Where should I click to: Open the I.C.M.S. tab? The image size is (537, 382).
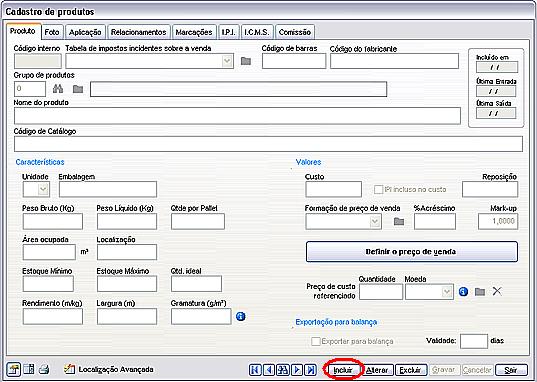point(257,32)
